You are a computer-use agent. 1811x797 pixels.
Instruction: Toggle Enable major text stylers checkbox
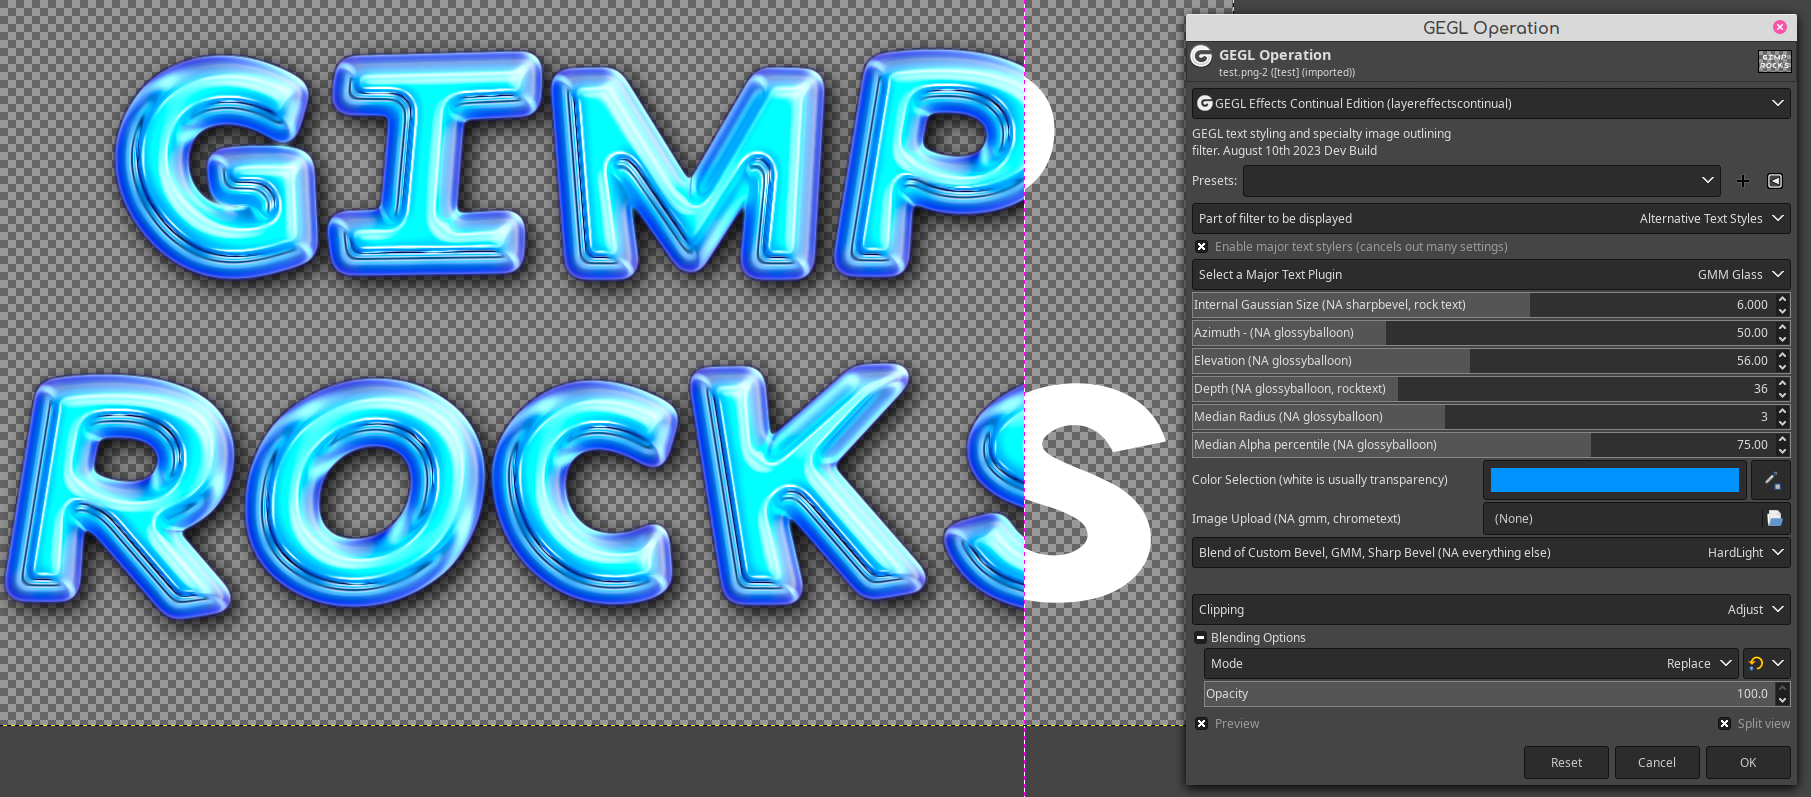pyautogui.click(x=1201, y=246)
